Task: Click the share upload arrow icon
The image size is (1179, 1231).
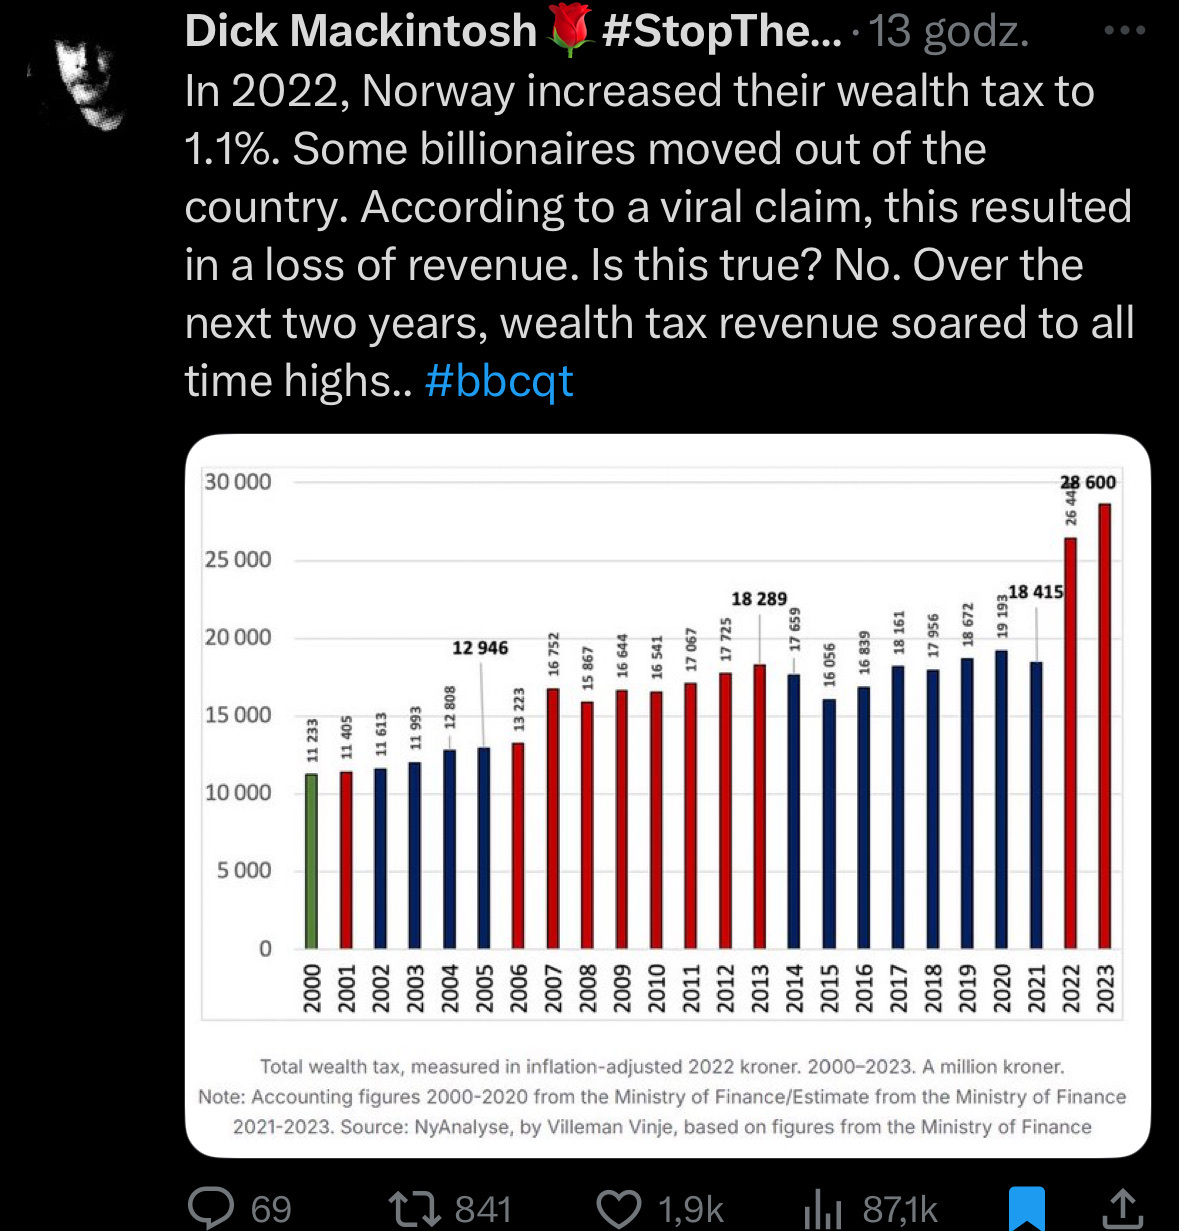Action: [x=1122, y=1207]
